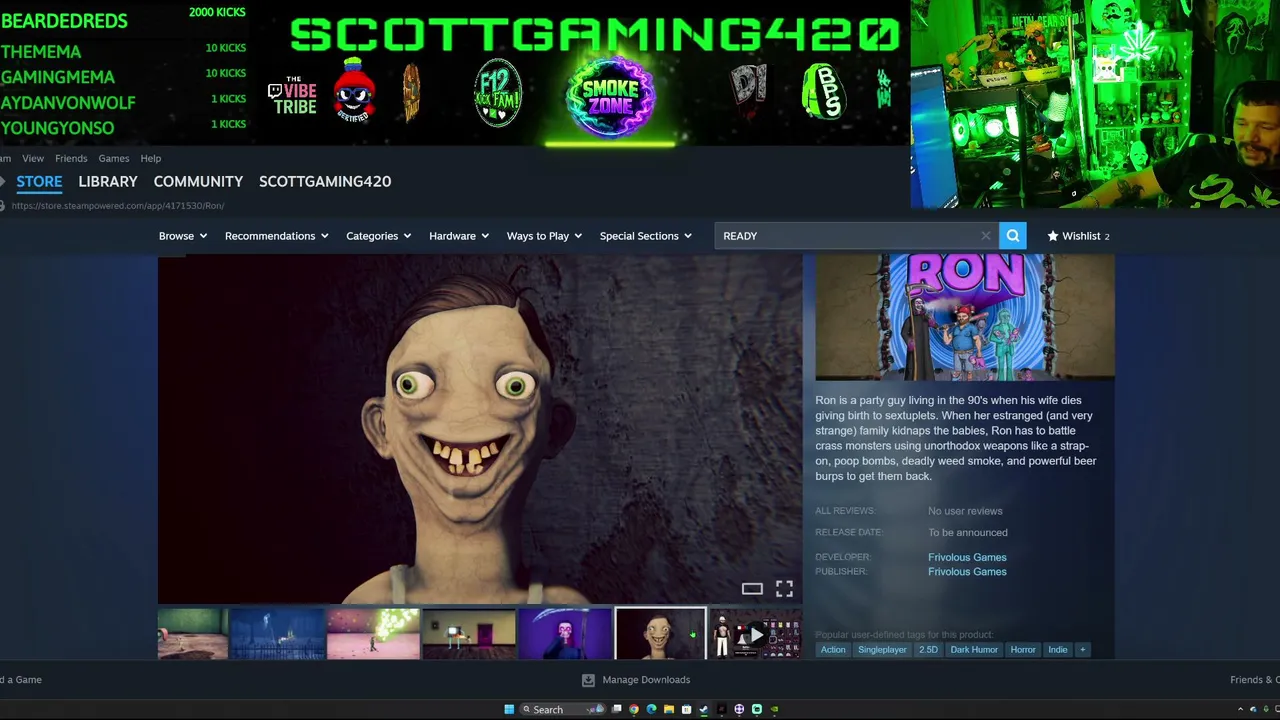
Task: Select the creepy smiling face thumbnail
Action: 660,634
